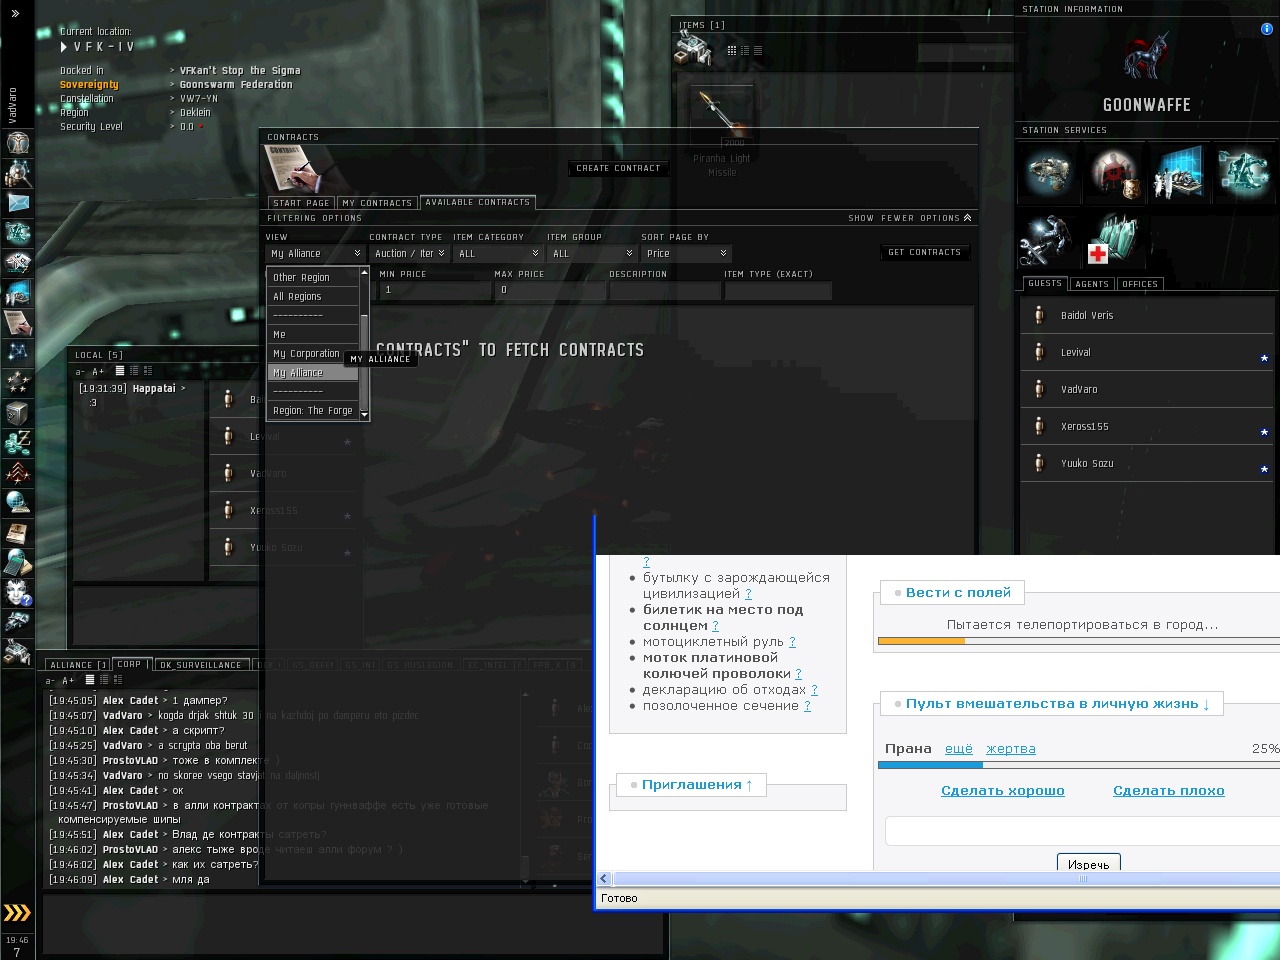Open the Fitting station service icon
Image resolution: width=1280 pixels, height=960 pixels.
coord(1049,172)
